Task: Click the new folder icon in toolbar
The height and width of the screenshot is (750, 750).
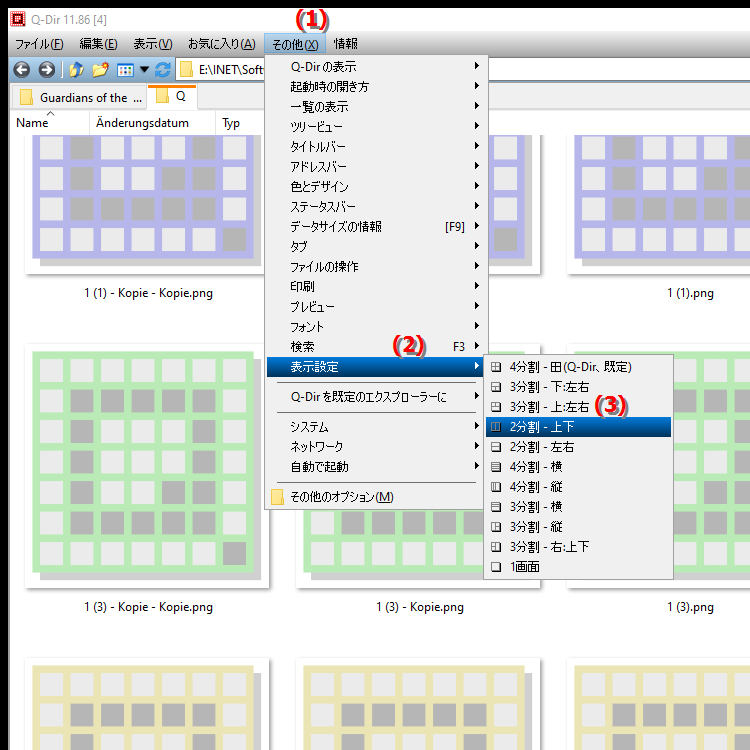Action: click(x=100, y=70)
